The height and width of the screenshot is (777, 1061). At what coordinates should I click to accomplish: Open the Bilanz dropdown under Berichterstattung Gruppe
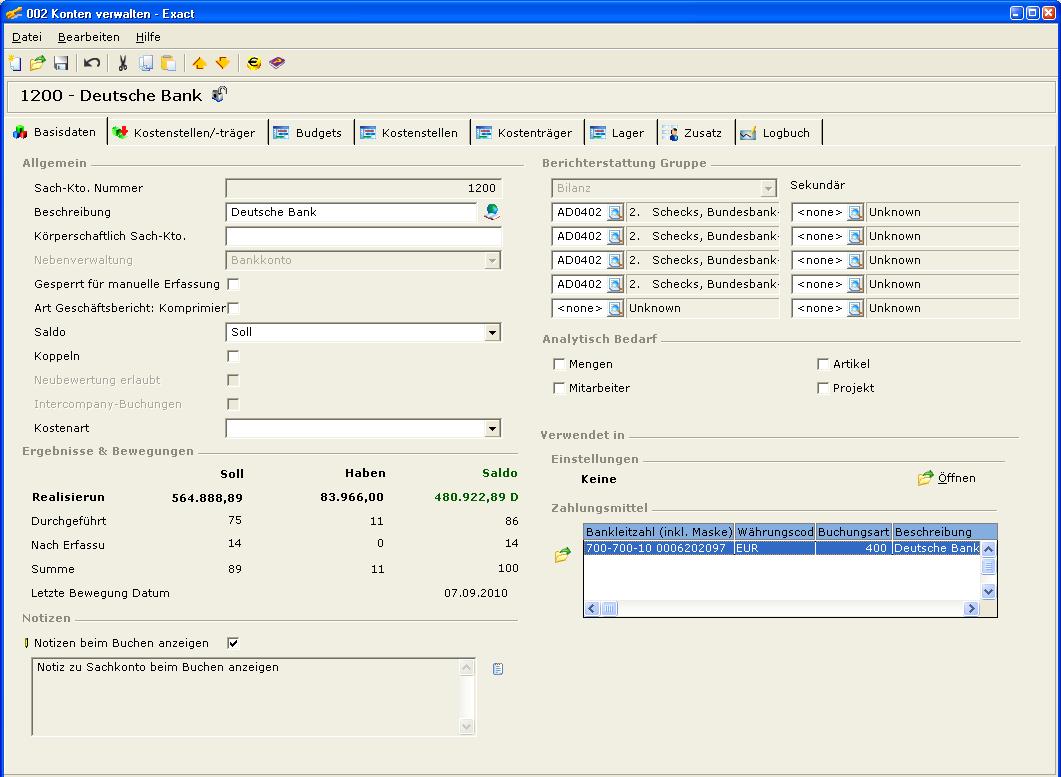(x=767, y=188)
